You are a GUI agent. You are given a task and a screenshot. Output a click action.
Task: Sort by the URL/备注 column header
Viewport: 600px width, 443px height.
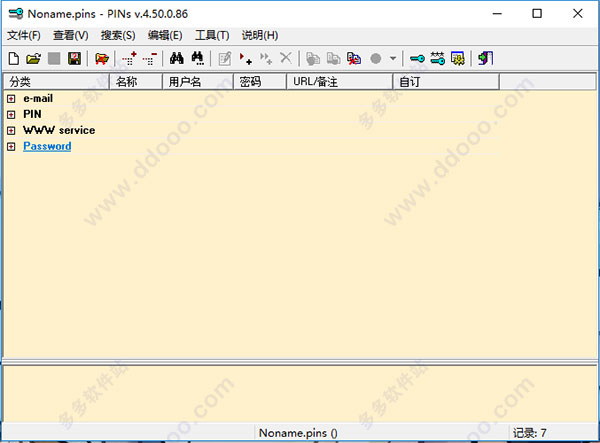pos(340,82)
